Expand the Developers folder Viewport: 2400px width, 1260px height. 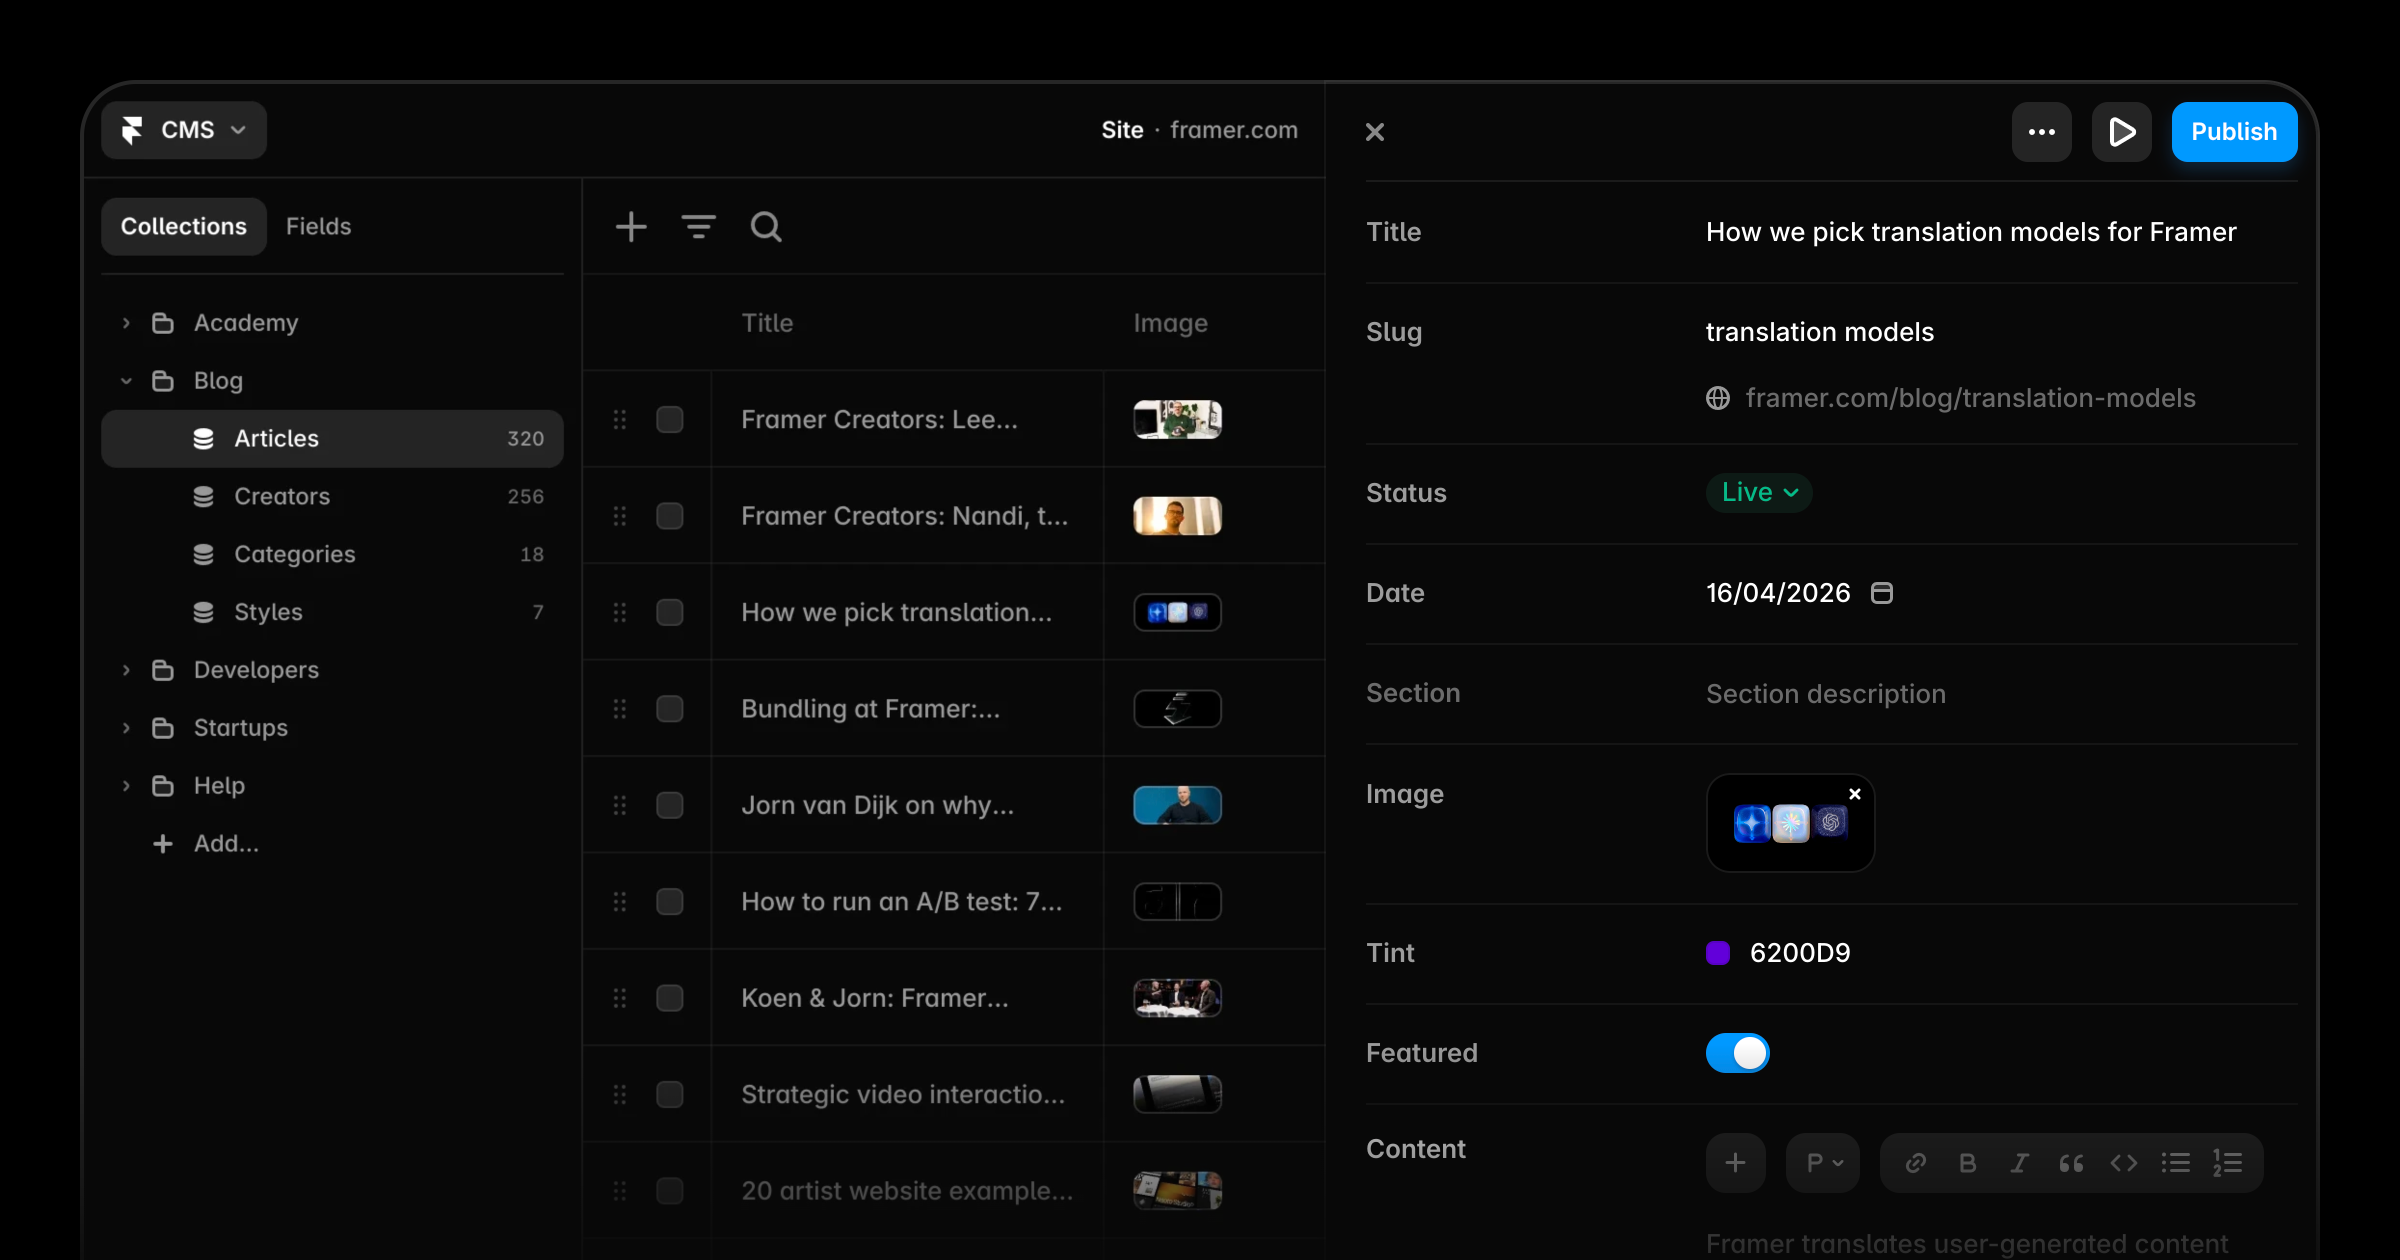click(x=126, y=670)
